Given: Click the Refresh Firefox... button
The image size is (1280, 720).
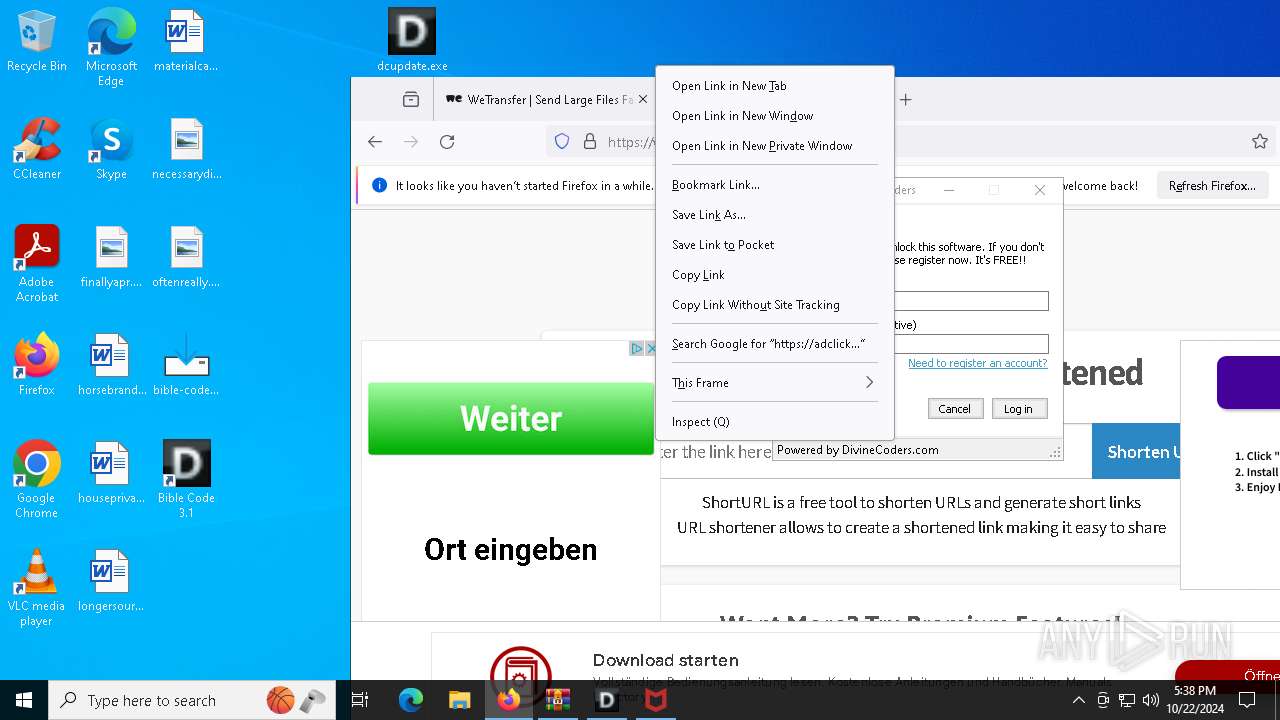Looking at the screenshot, I should (1212, 186).
